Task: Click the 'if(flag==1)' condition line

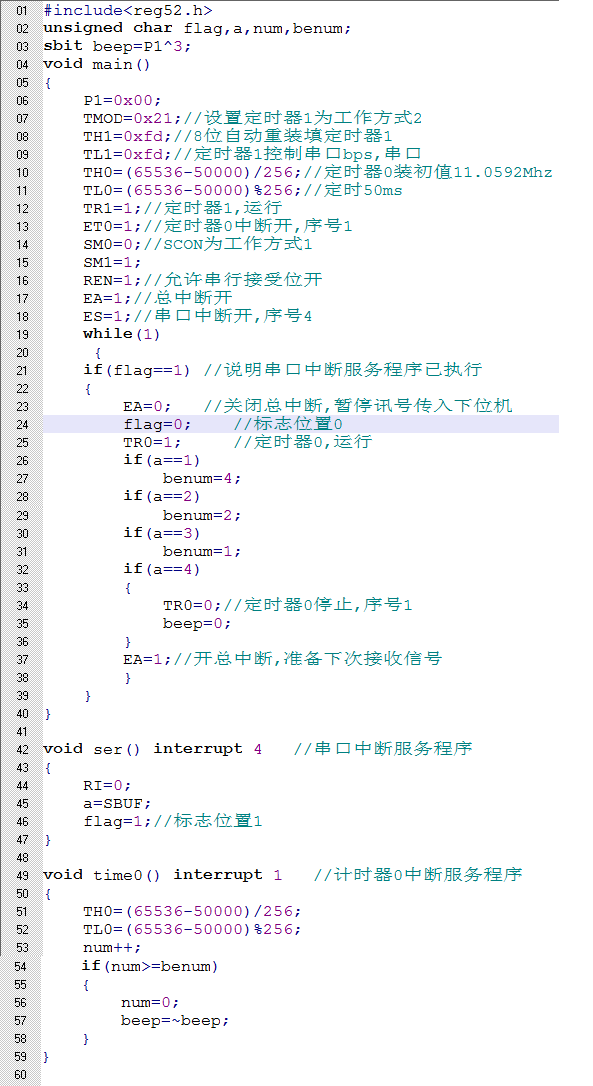Action: (x=137, y=370)
